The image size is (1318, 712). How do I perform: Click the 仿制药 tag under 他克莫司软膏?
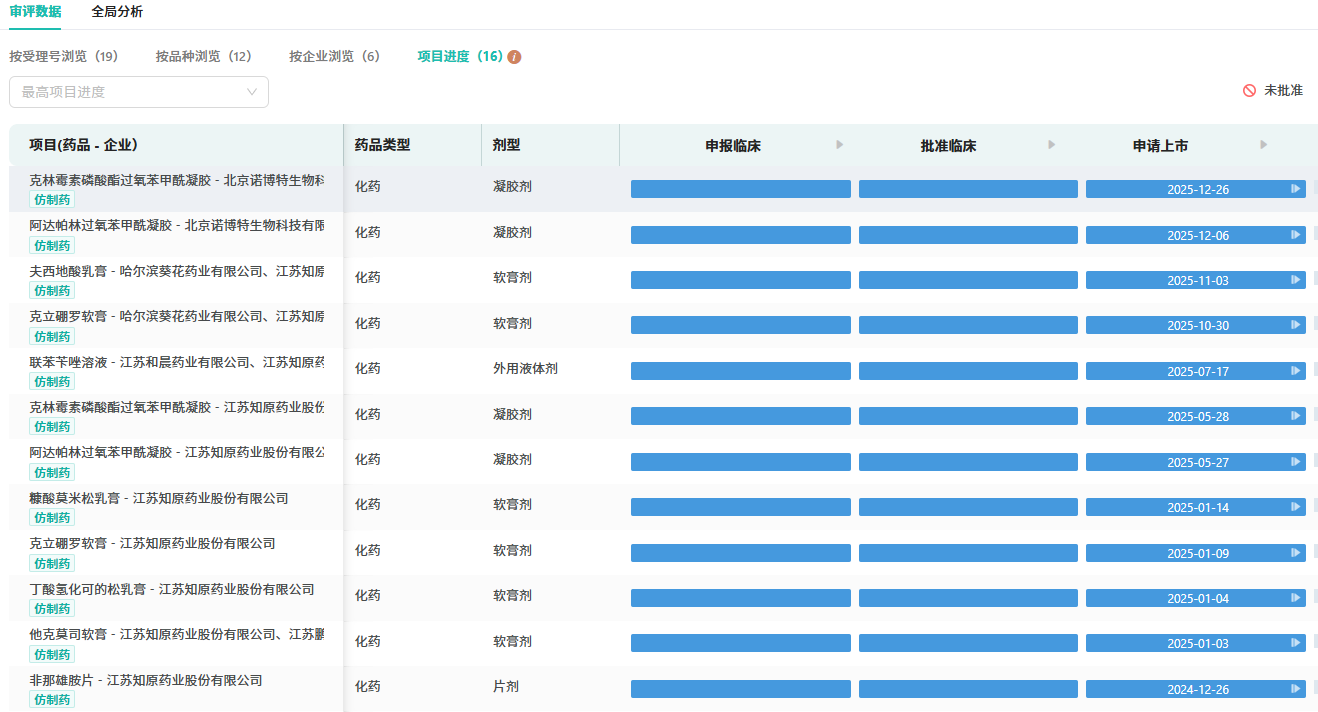[52, 654]
